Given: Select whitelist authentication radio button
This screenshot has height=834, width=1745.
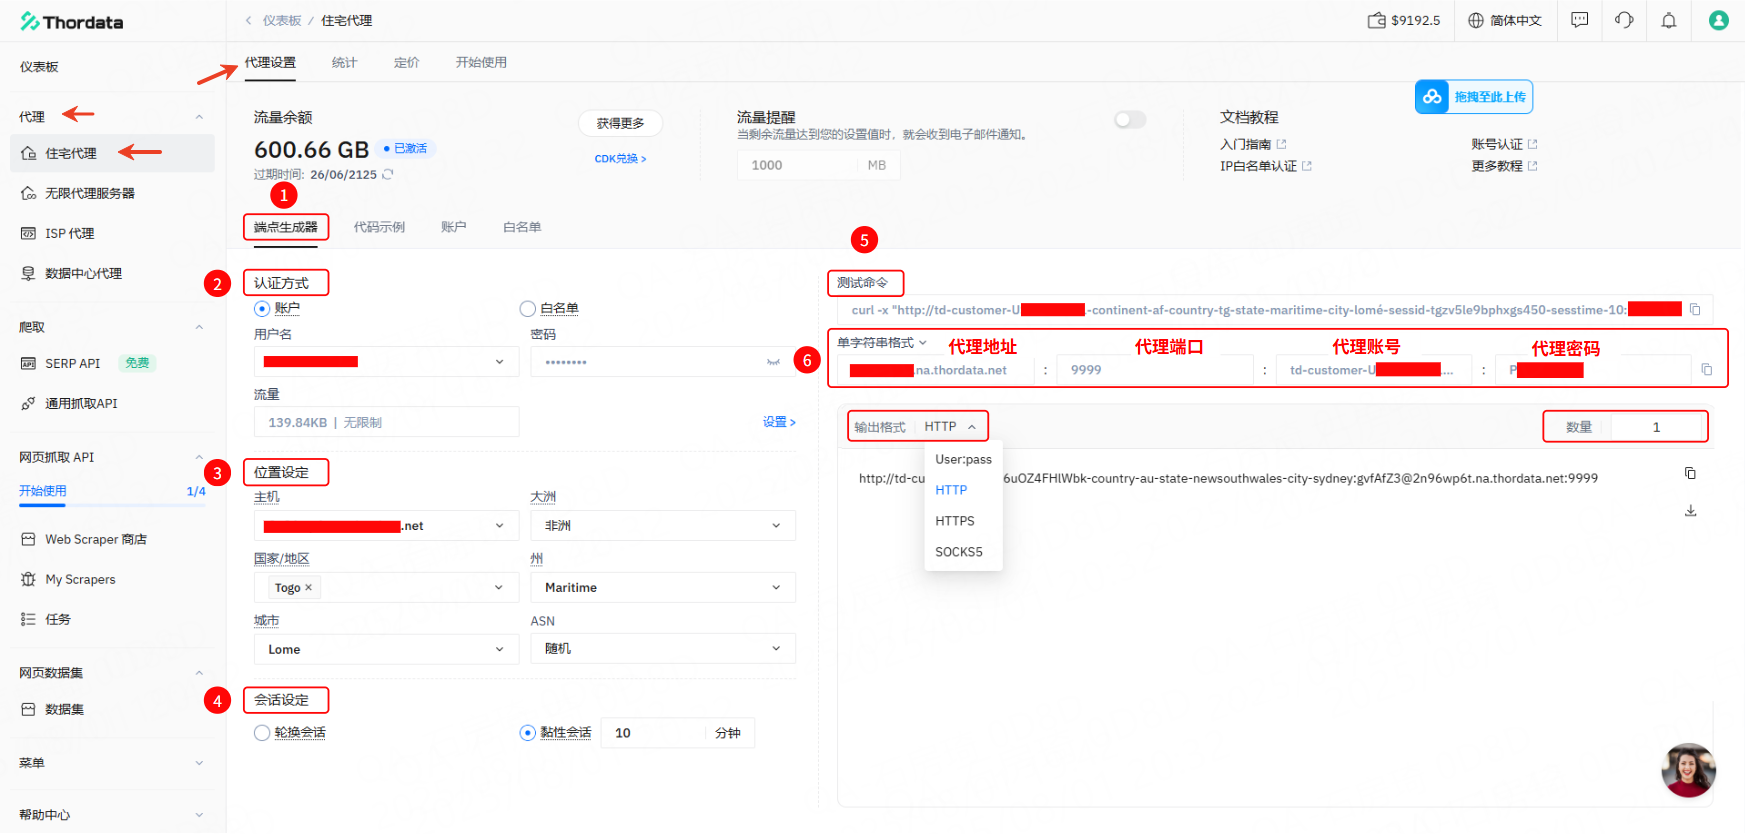Looking at the screenshot, I should pyautogui.click(x=528, y=308).
